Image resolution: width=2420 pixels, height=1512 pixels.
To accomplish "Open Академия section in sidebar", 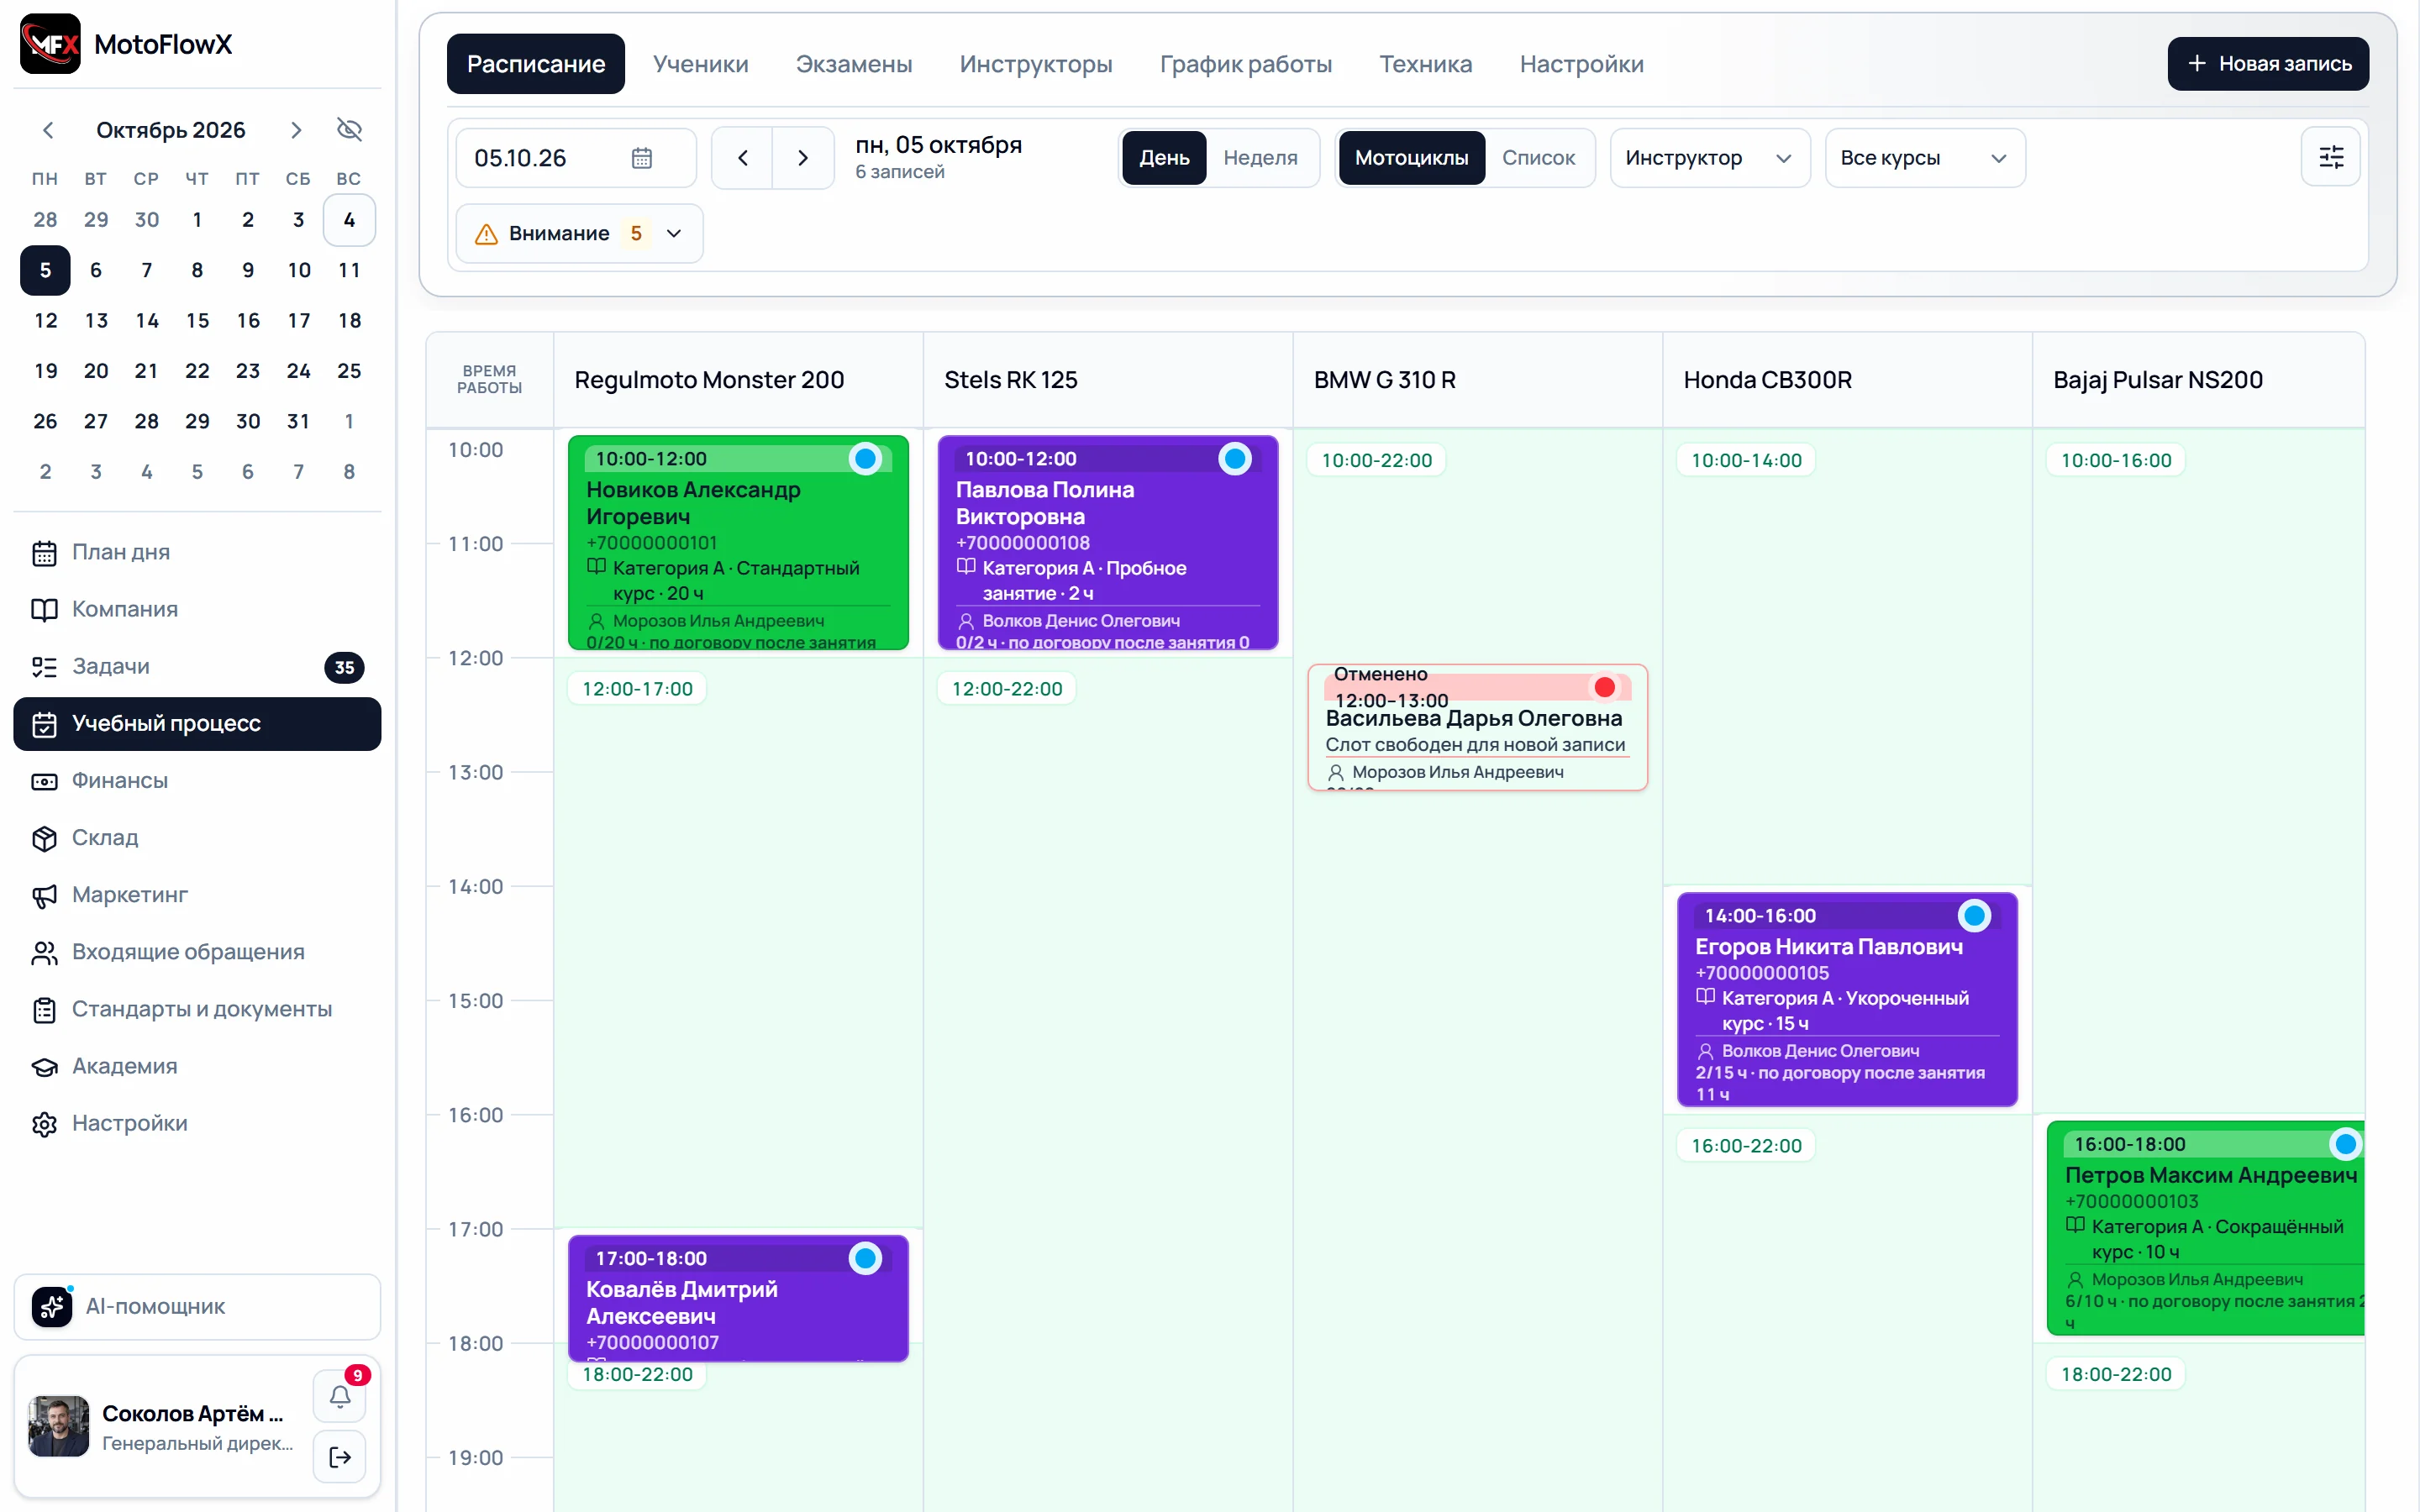I will click(197, 1066).
